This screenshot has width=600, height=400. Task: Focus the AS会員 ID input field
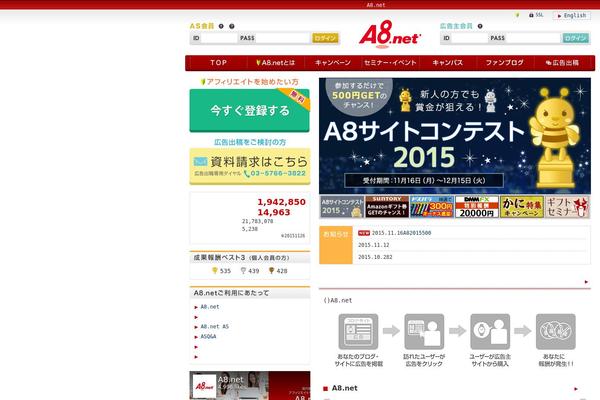[218, 38]
